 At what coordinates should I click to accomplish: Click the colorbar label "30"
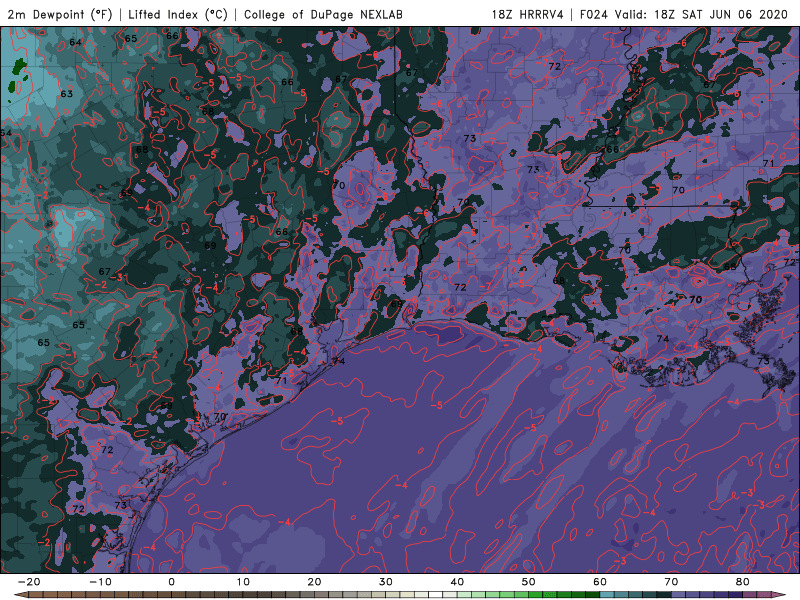point(386,582)
